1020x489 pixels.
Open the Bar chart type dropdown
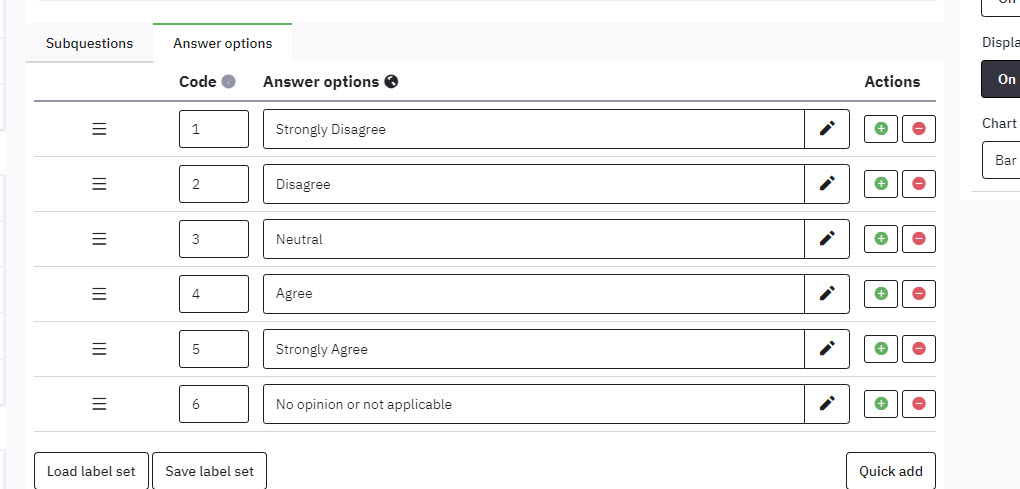pyautogui.click(x=1000, y=160)
